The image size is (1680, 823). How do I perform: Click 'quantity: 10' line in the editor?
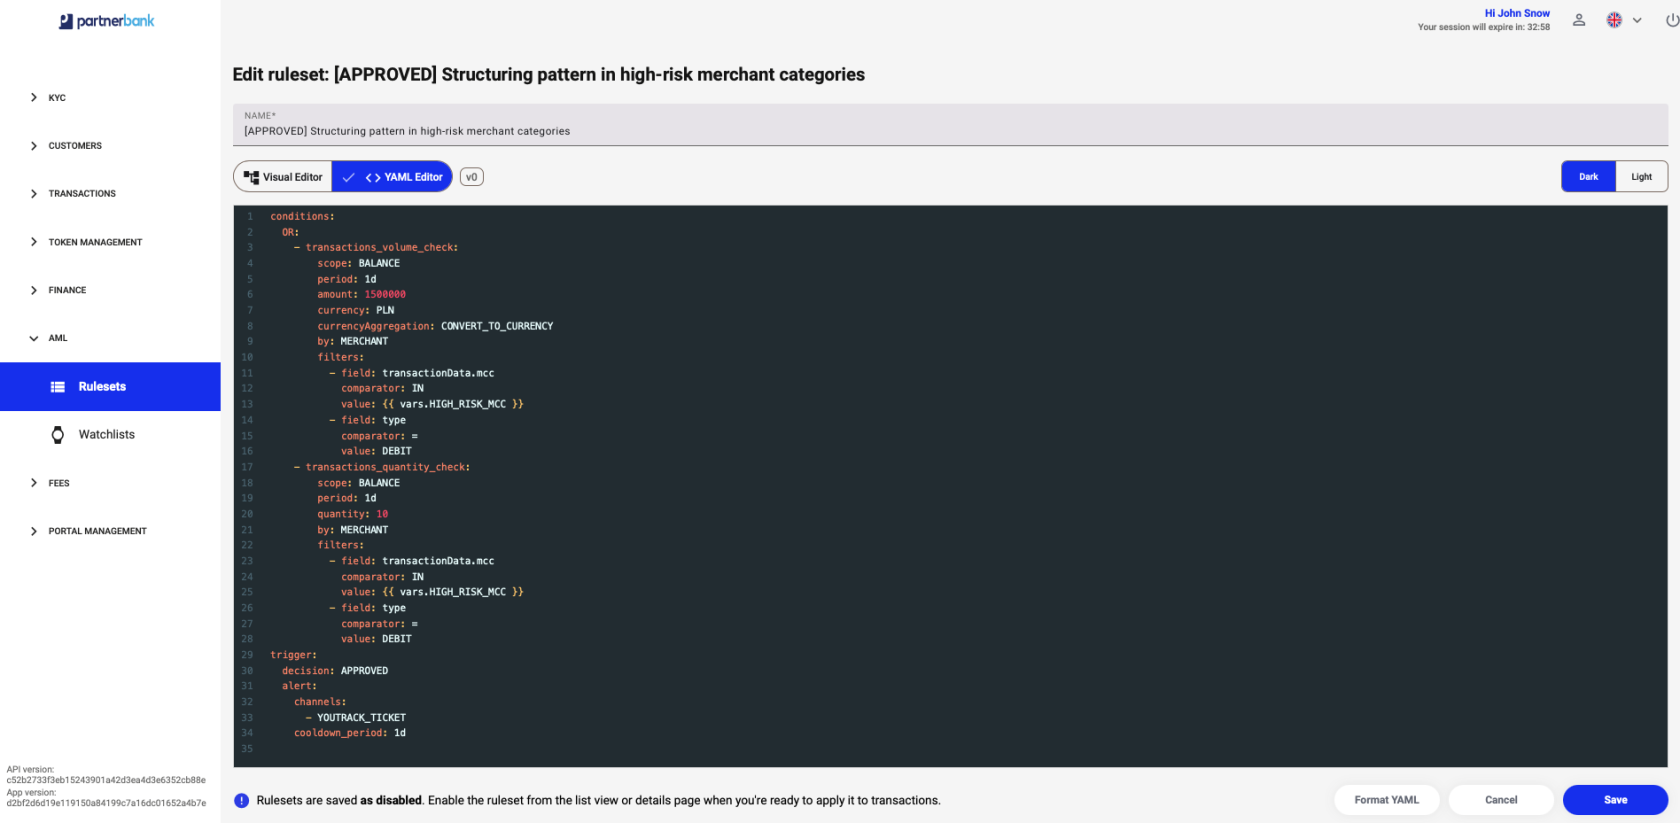352,514
